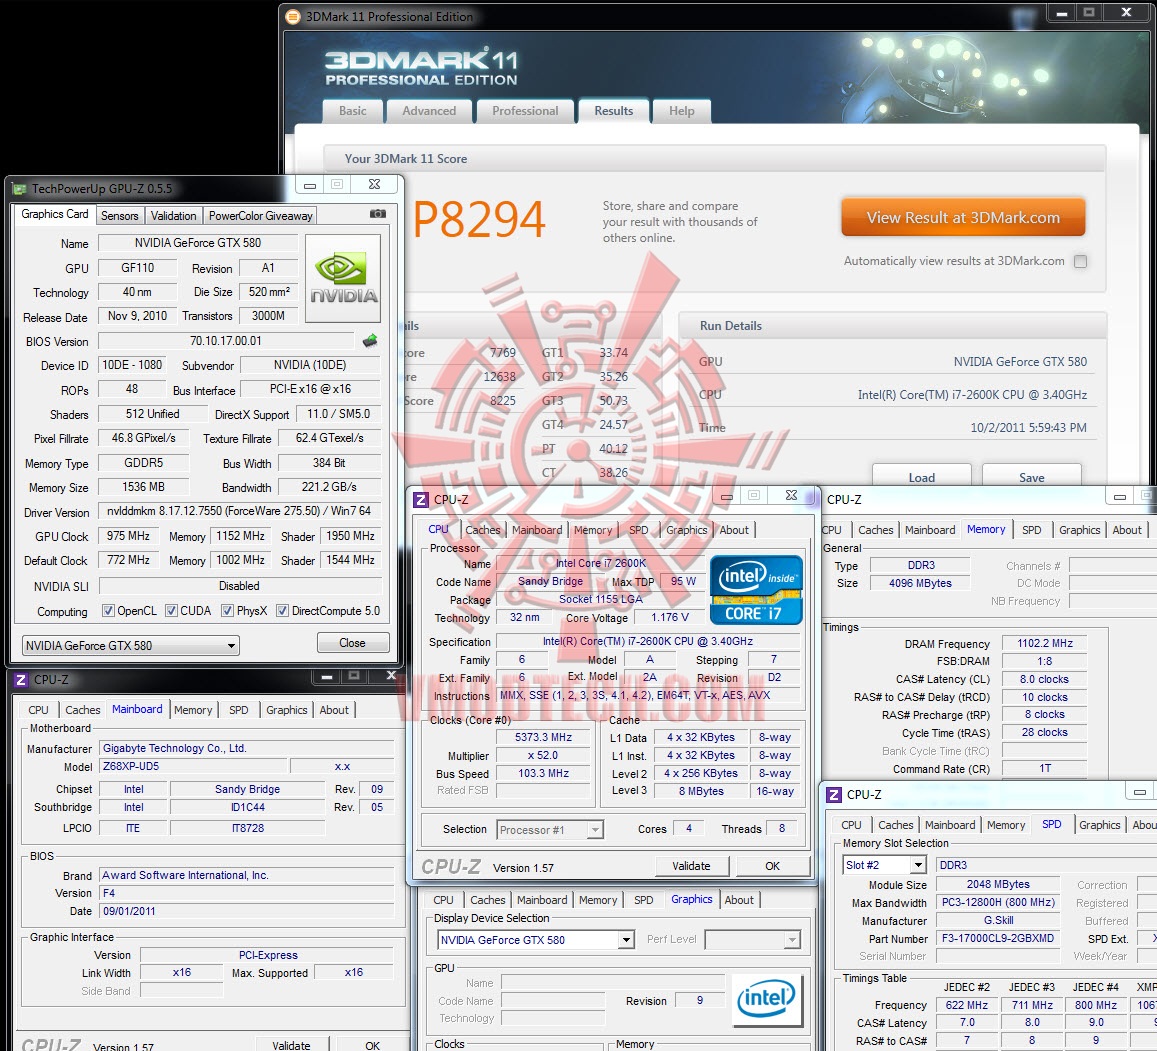Click the GPU-Z title bar app icon
This screenshot has height=1051, width=1157.
point(19,189)
